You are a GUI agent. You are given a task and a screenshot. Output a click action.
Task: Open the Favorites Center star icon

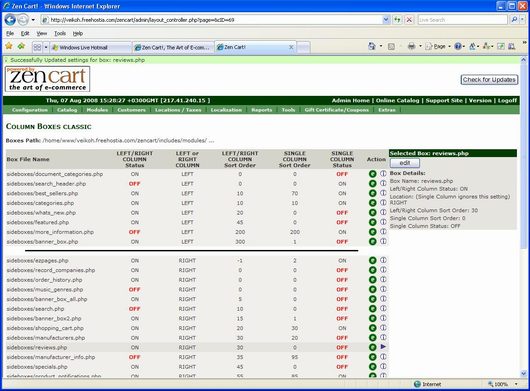click(x=9, y=46)
